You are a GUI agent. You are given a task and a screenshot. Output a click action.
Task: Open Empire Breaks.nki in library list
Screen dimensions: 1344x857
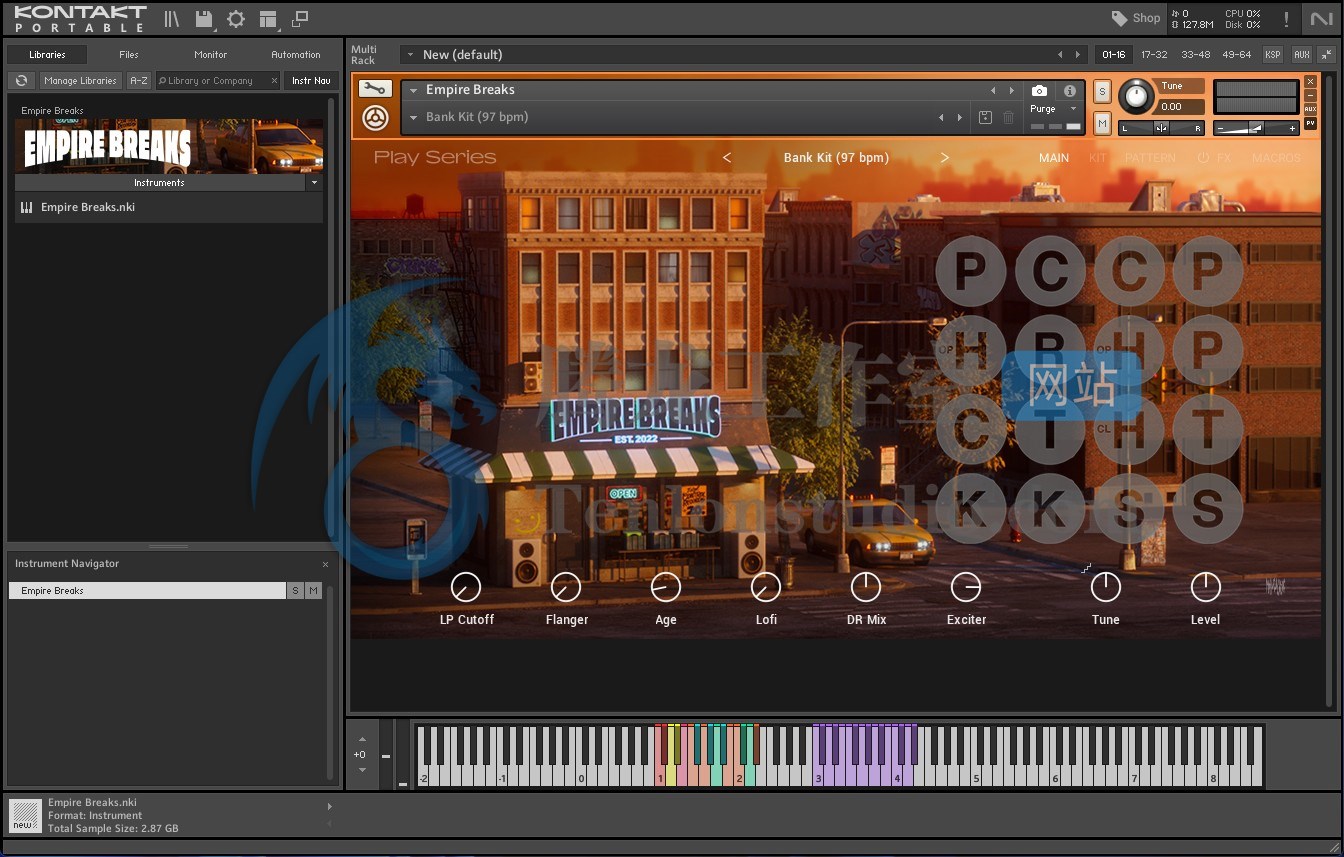169,208
